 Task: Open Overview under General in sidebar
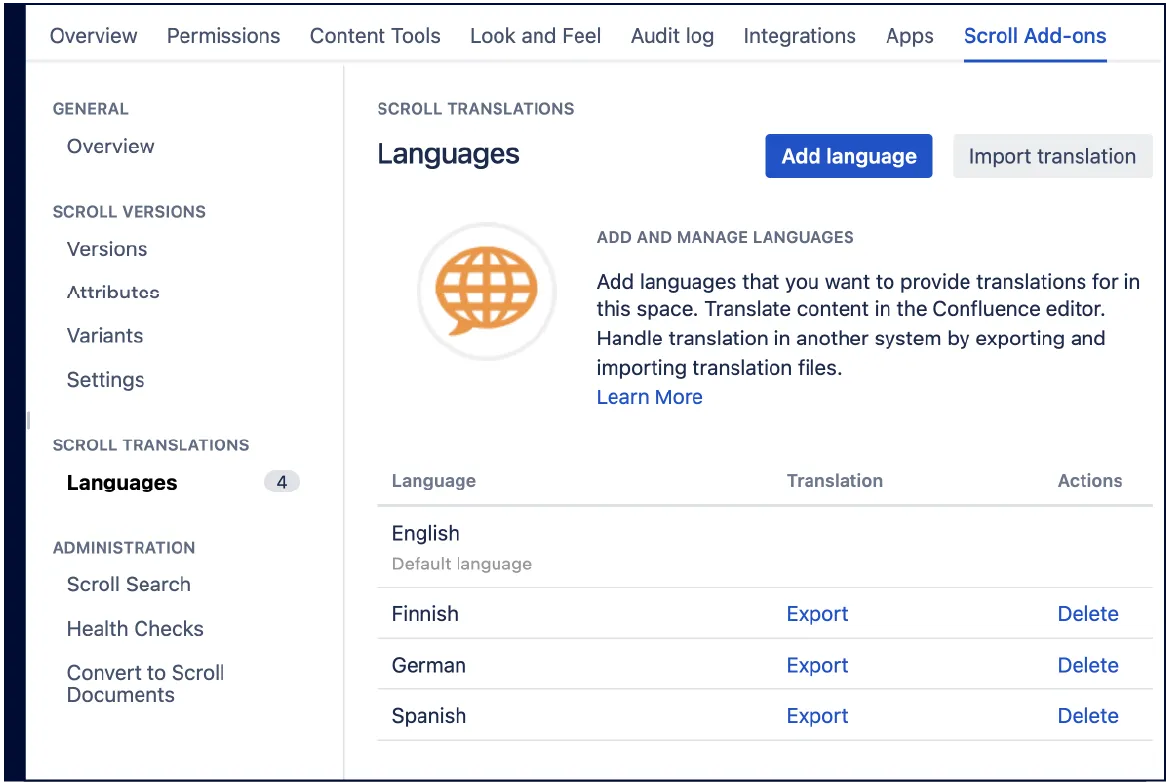(x=110, y=146)
